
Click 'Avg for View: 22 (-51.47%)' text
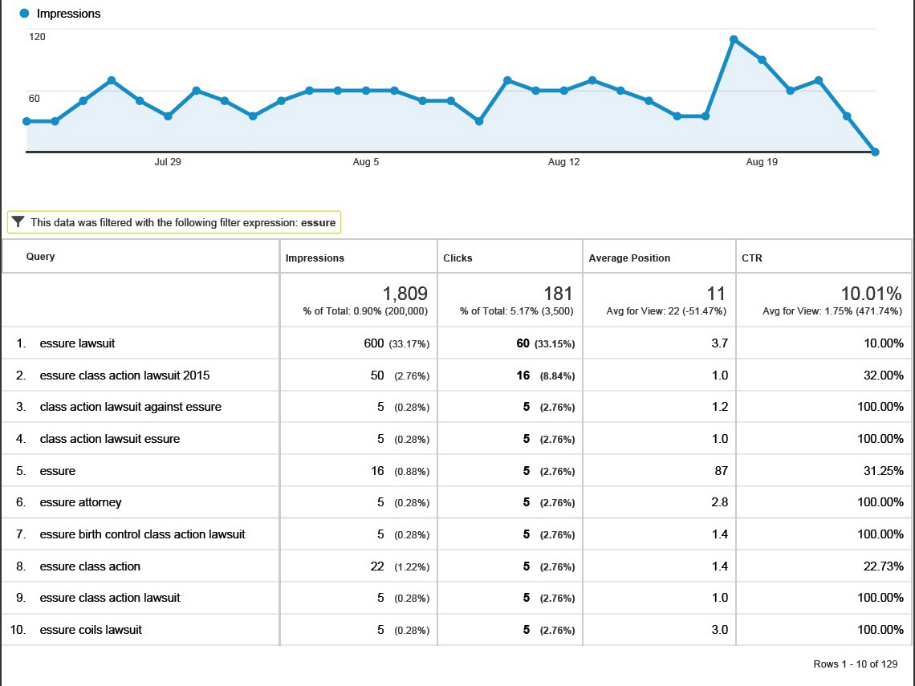pyautogui.click(x=666, y=311)
